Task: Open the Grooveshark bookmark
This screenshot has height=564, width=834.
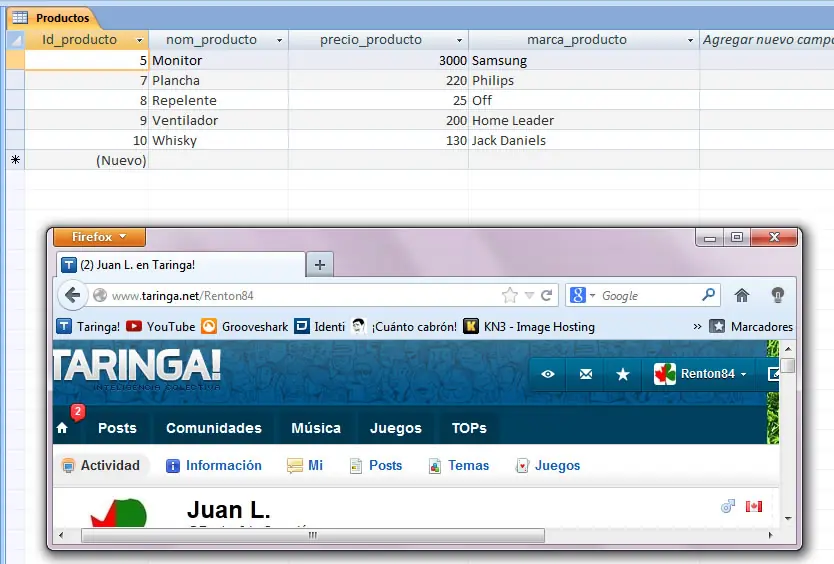Action: click(x=245, y=326)
